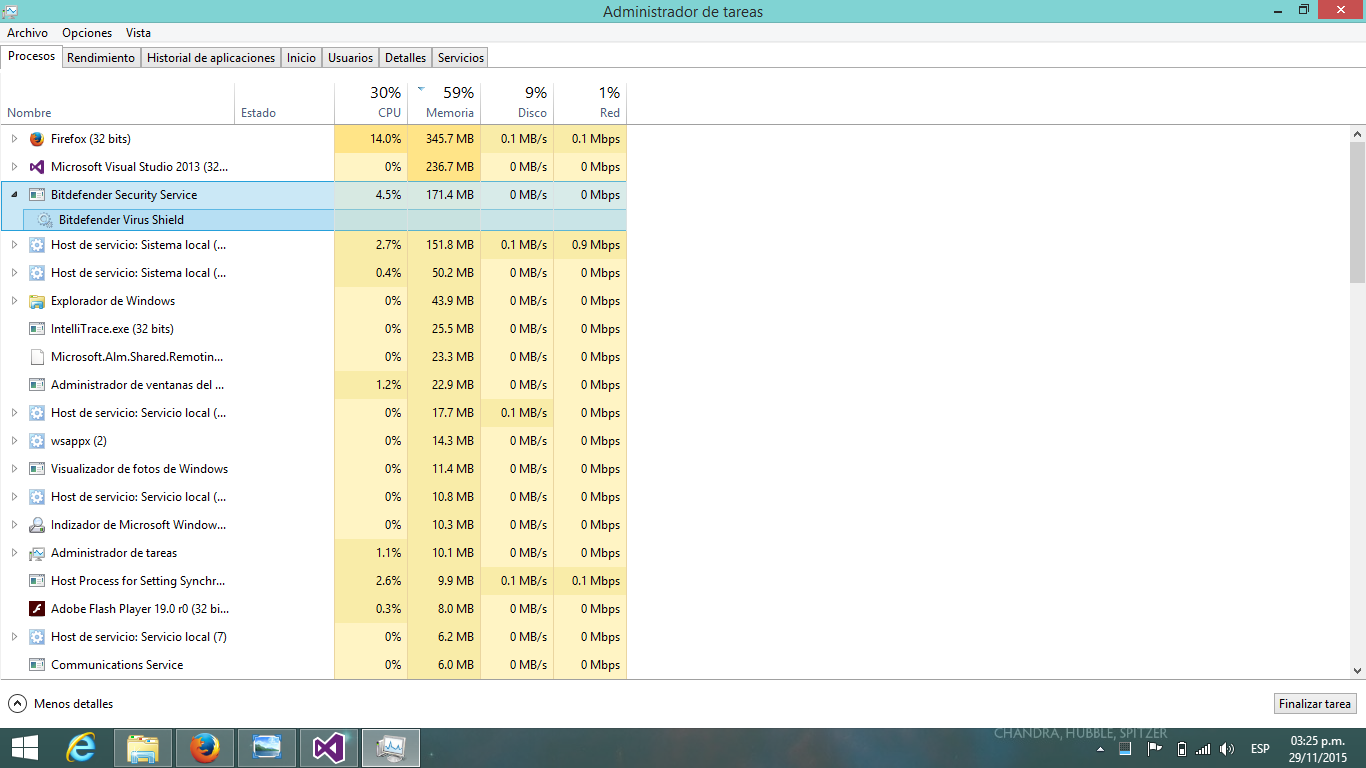Click Menos detalles to shrink the view

(61, 704)
